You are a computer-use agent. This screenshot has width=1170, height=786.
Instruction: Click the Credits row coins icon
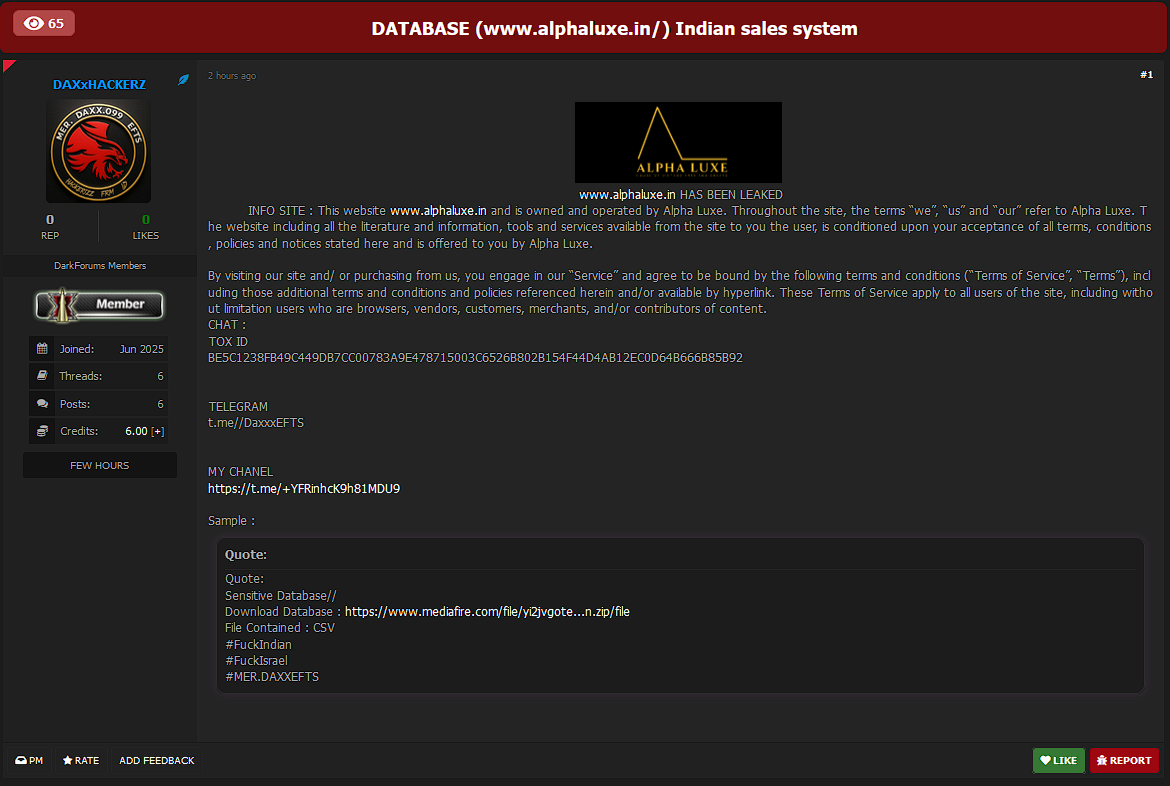click(42, 431)
